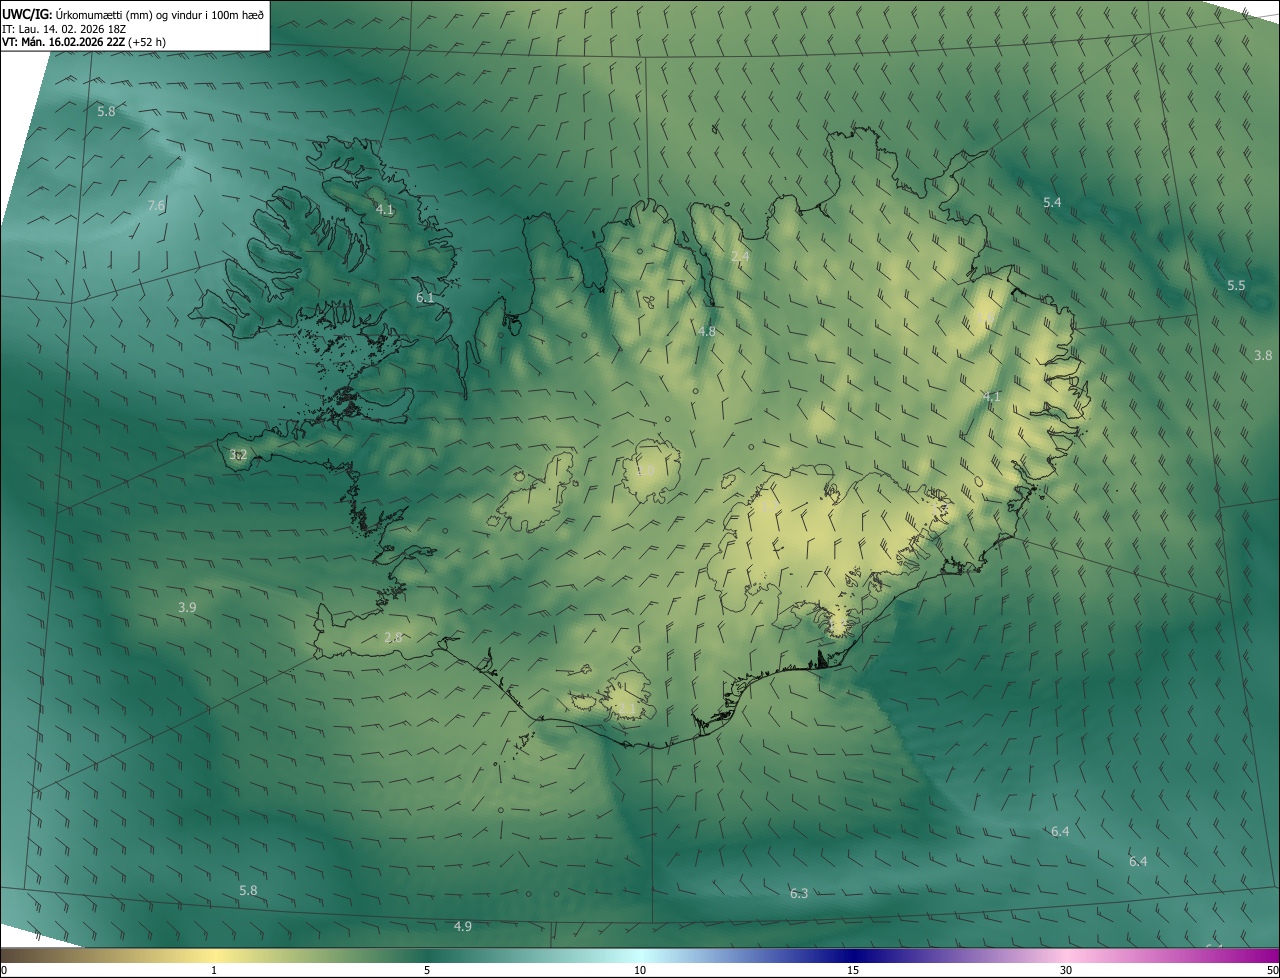The image size is (1280, 978).
Task: Click the 2.8 value on Reykjanes peninsula
Action: tap(393, 637)
